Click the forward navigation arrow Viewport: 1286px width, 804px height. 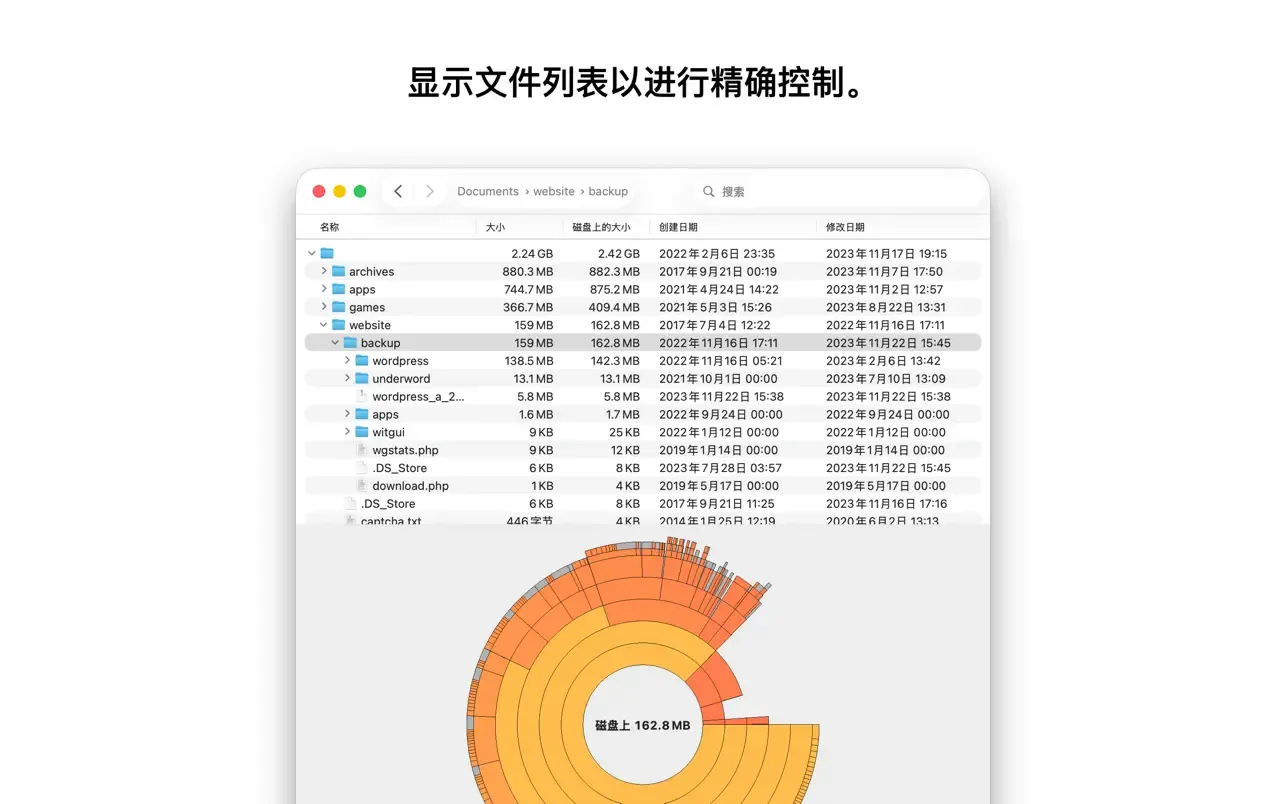[430, 191]
